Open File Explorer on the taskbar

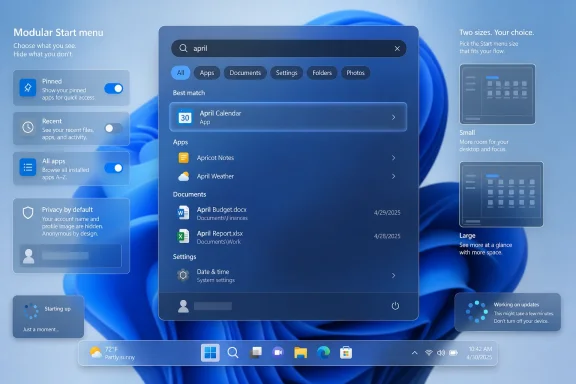[300, 353]
